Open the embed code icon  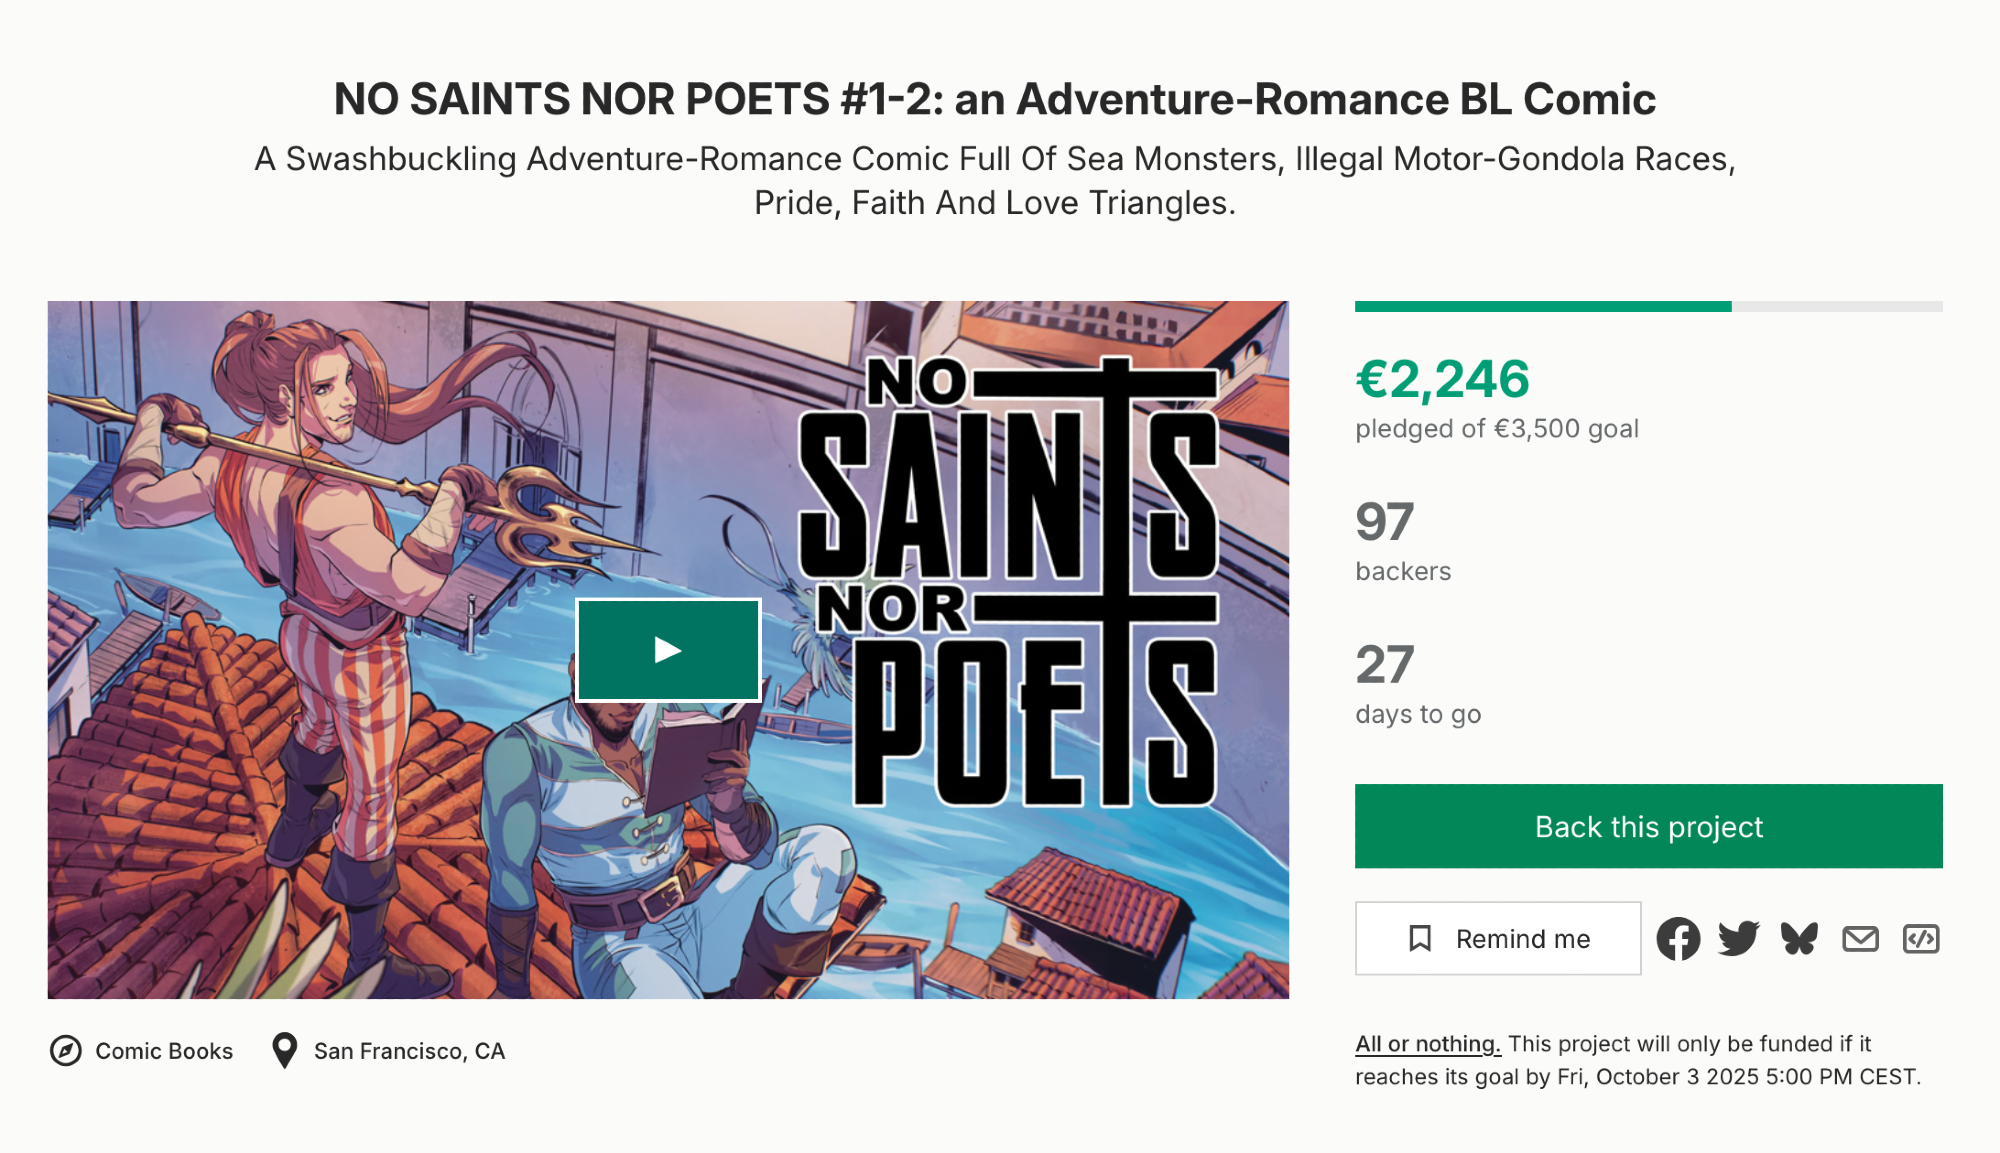[x=1921, y=939]
